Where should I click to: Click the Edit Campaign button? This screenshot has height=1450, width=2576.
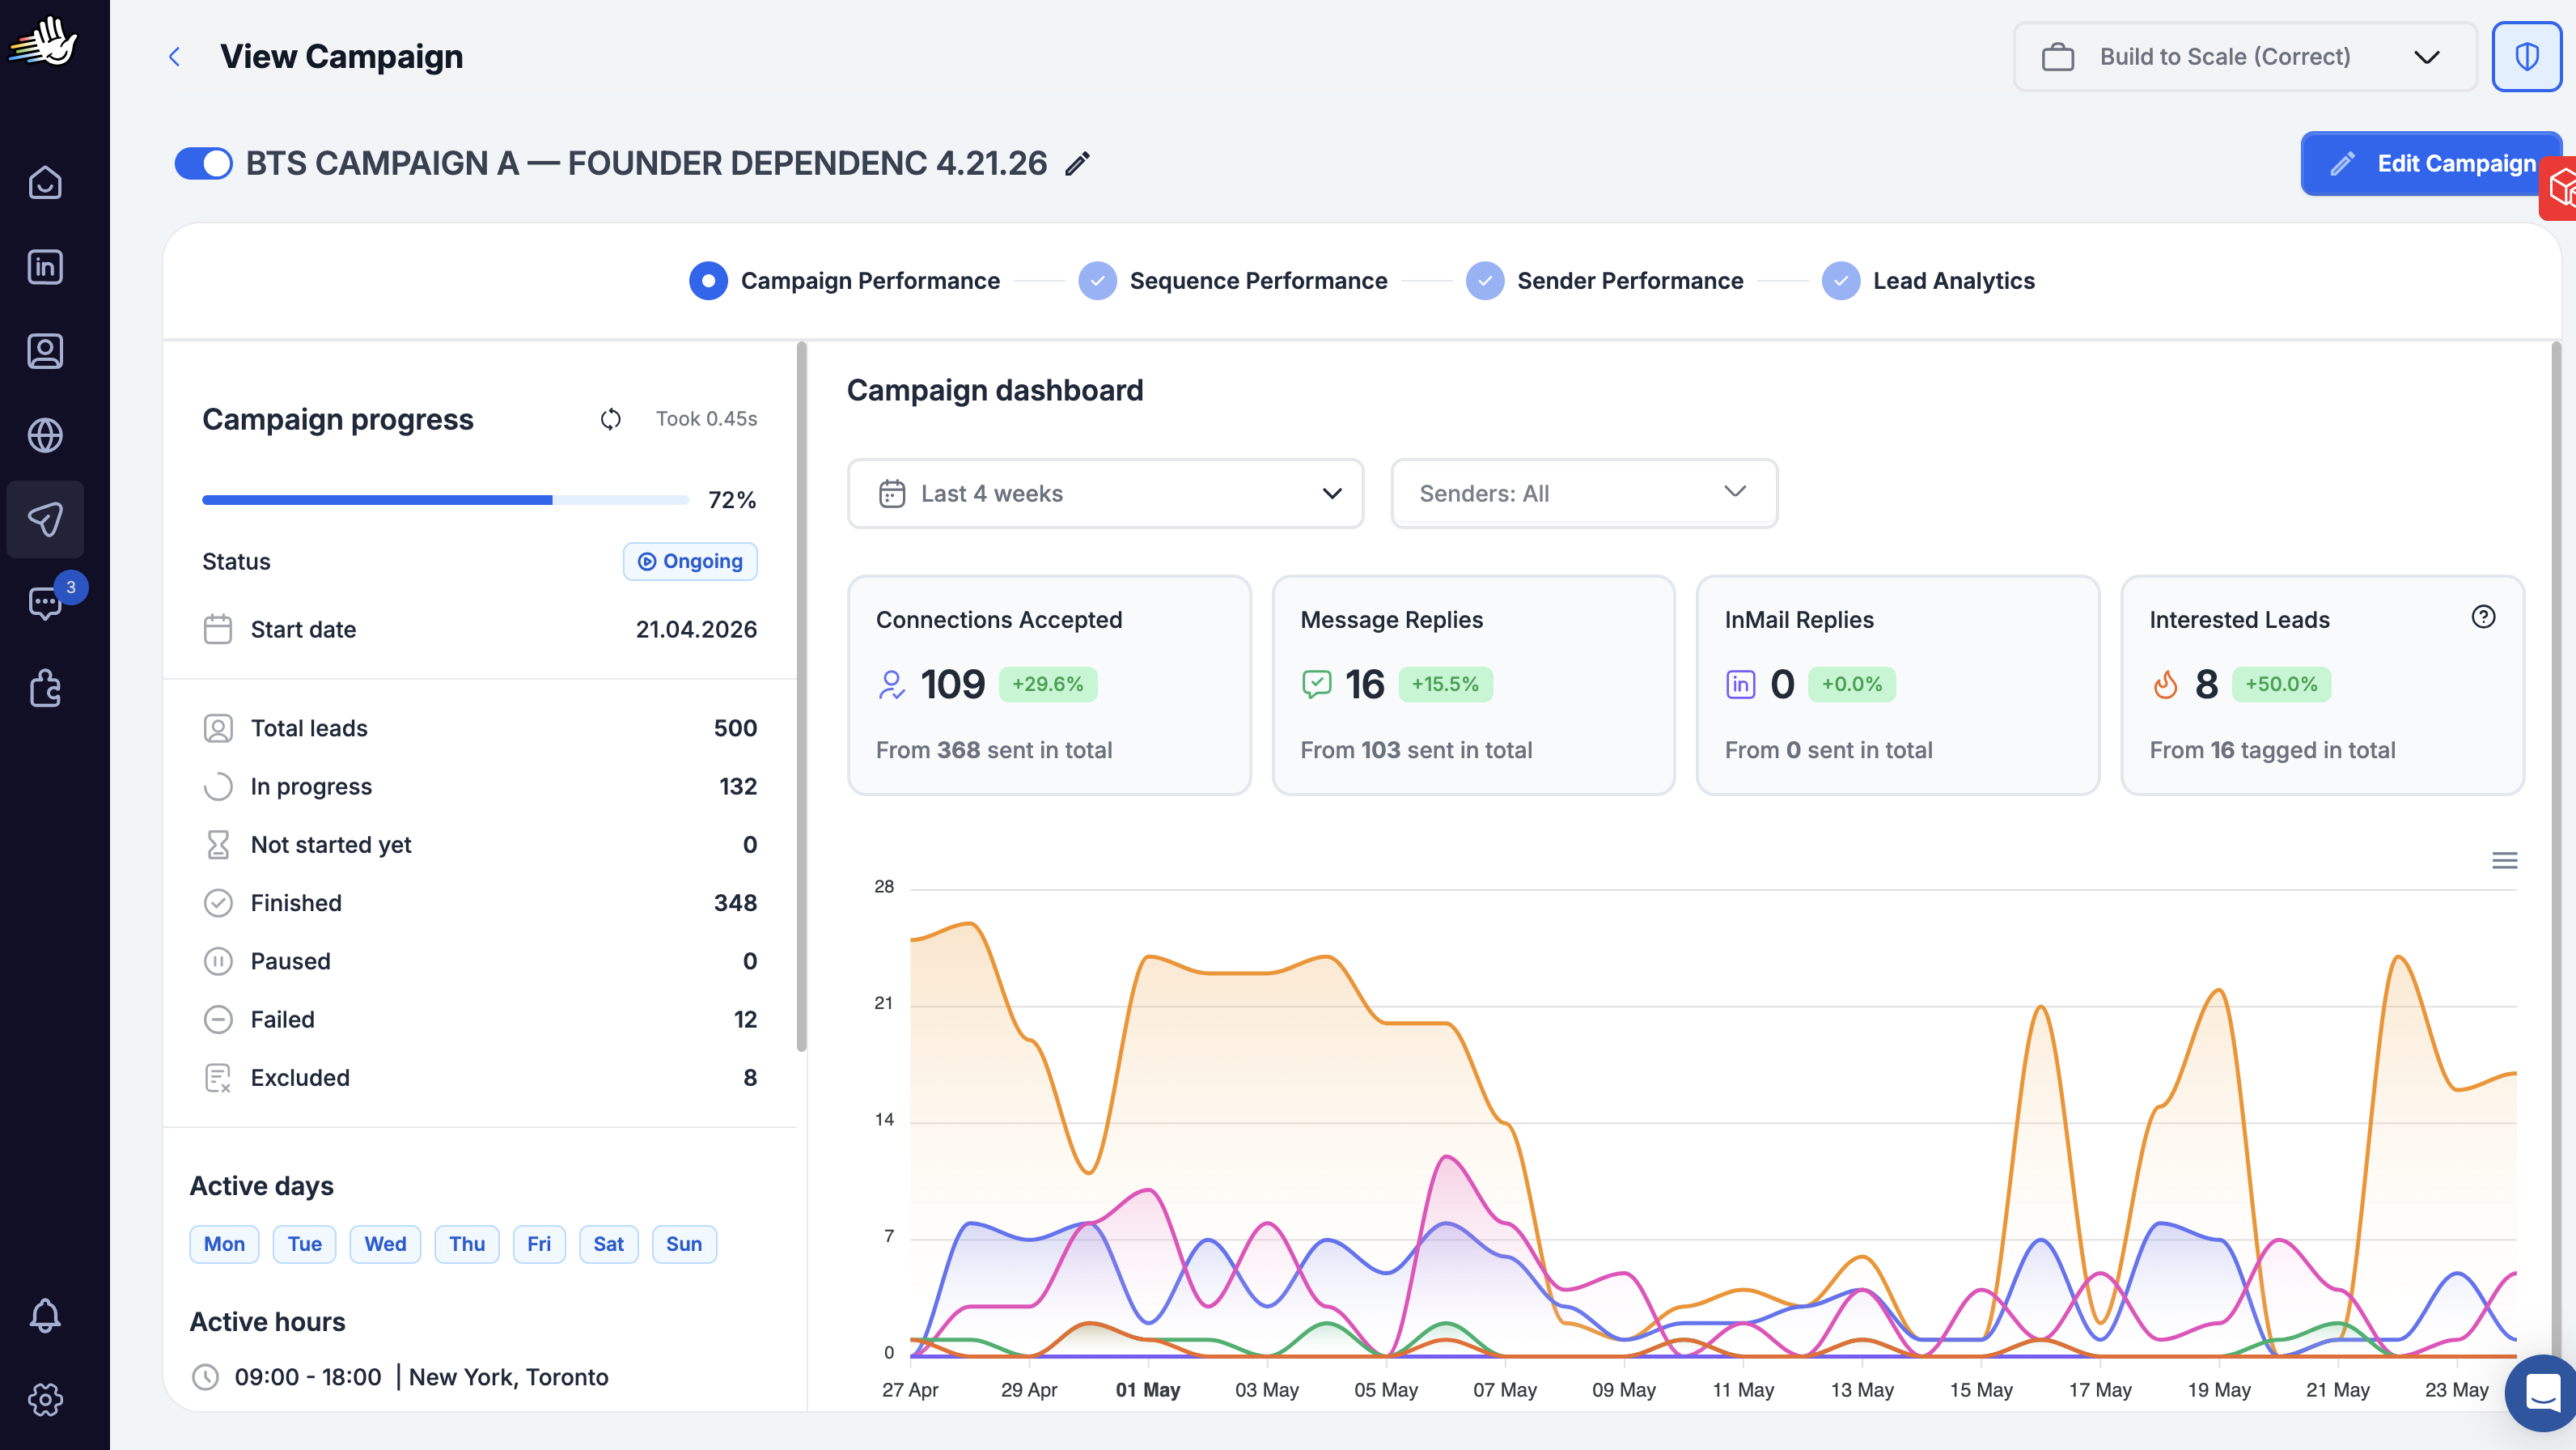tap(2430, 164)
